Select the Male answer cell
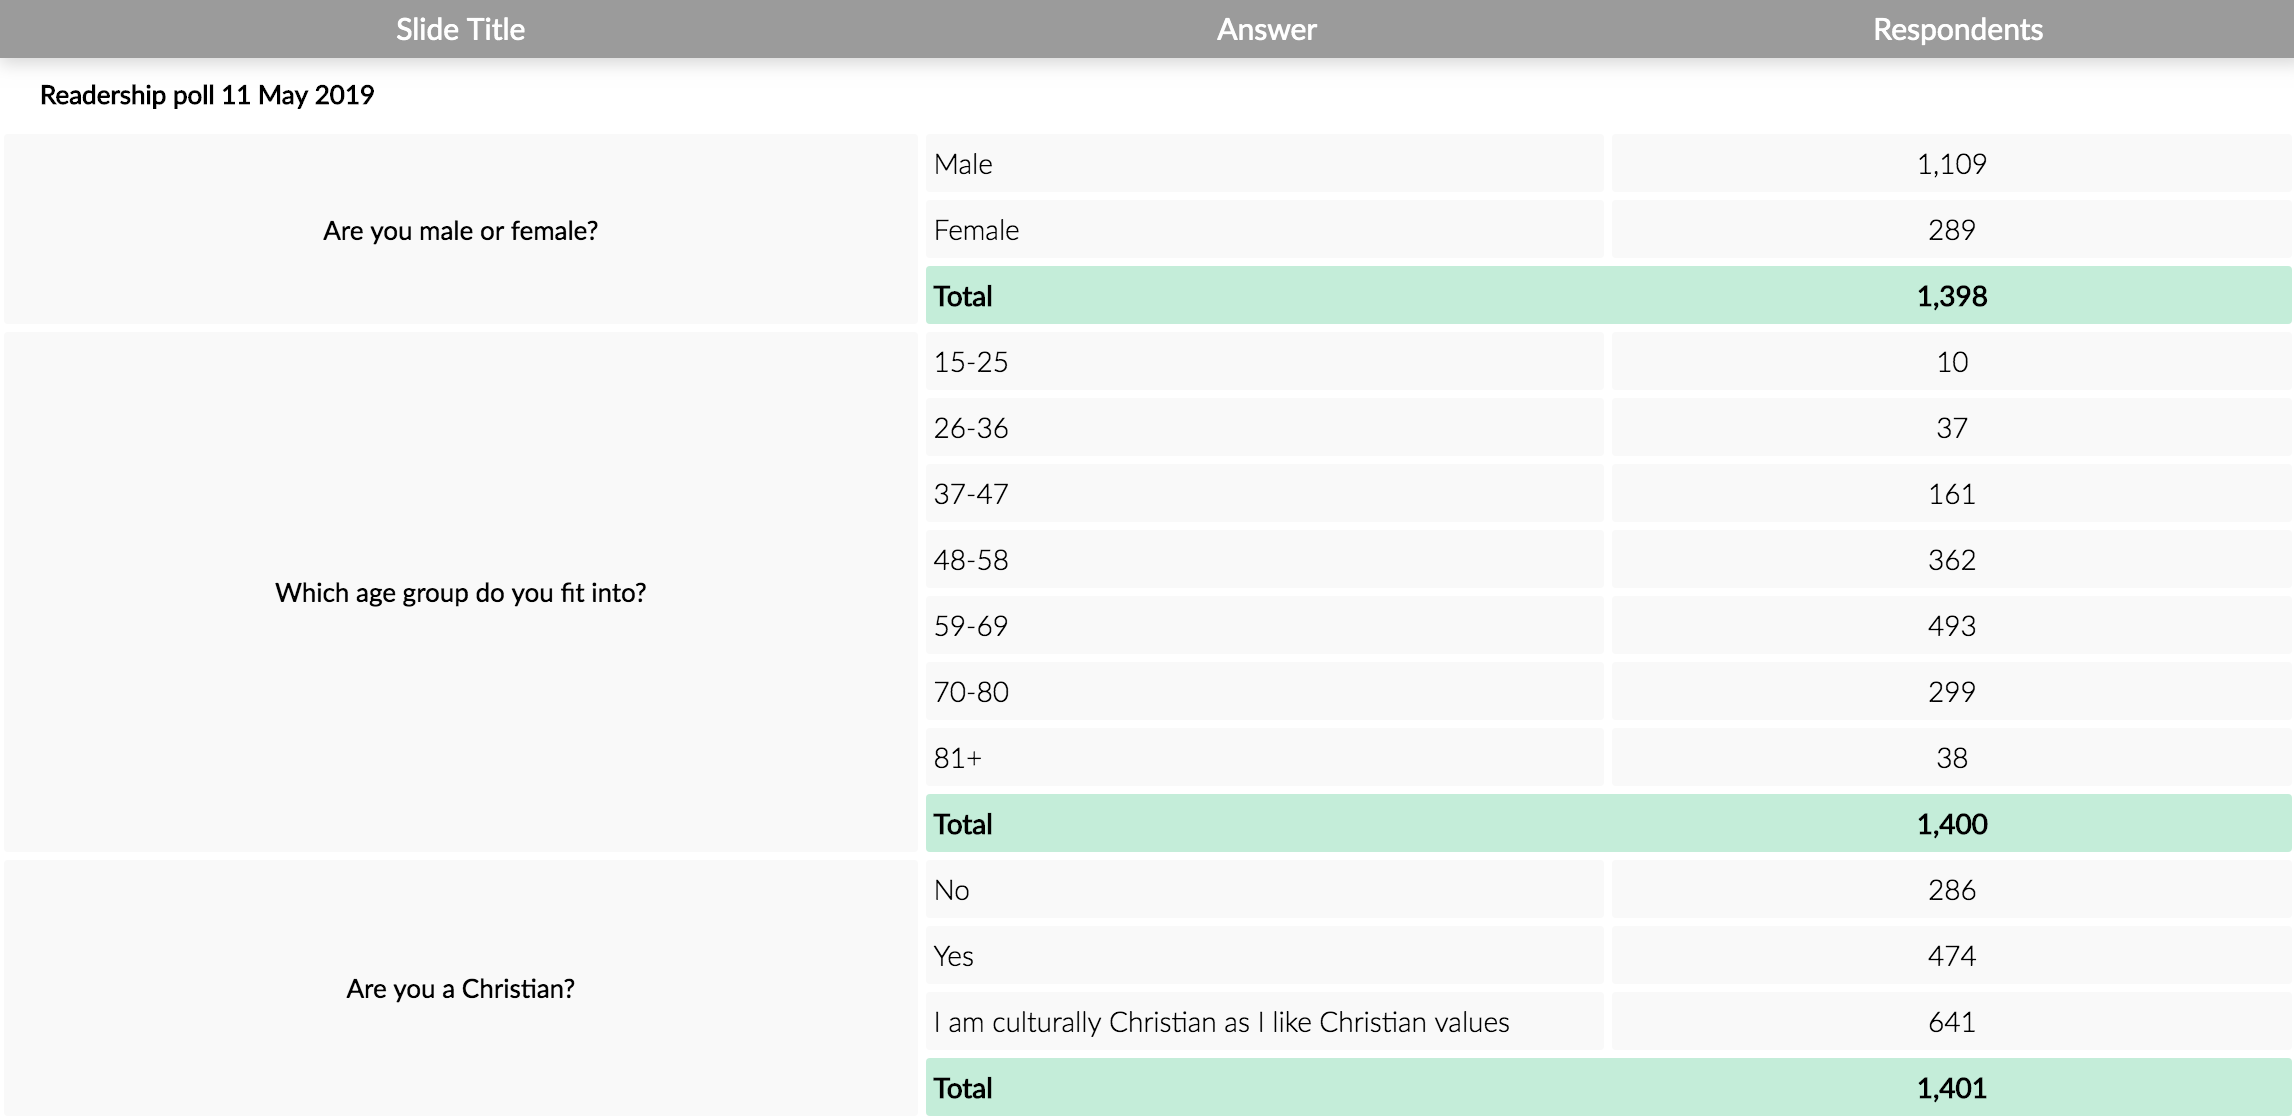The width and height of the screenshot is (2294, 1116). (x=1264, y=164)
